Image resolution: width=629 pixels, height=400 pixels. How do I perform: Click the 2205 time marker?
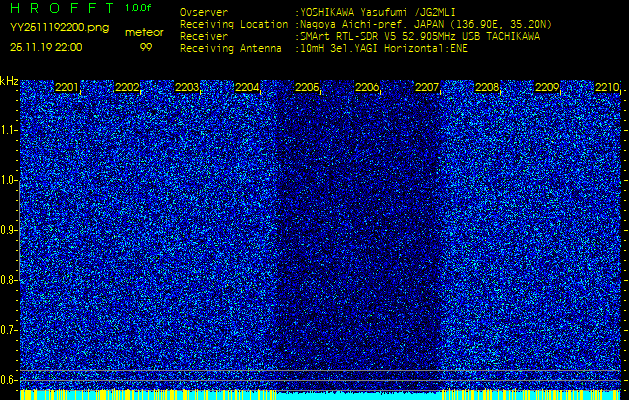(x=307, y=87)
